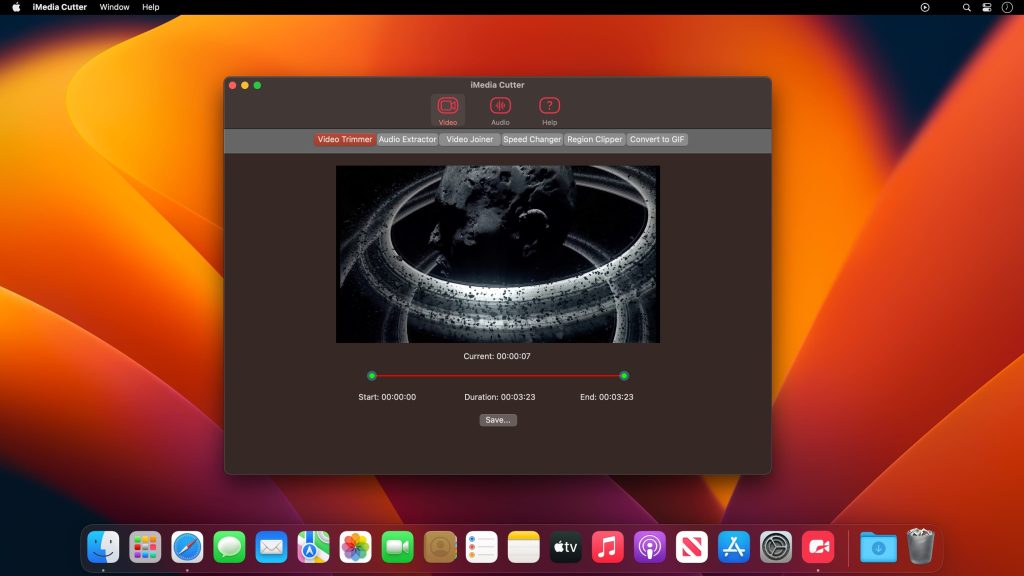Launch Safari from the Dock

pos(188,547)
